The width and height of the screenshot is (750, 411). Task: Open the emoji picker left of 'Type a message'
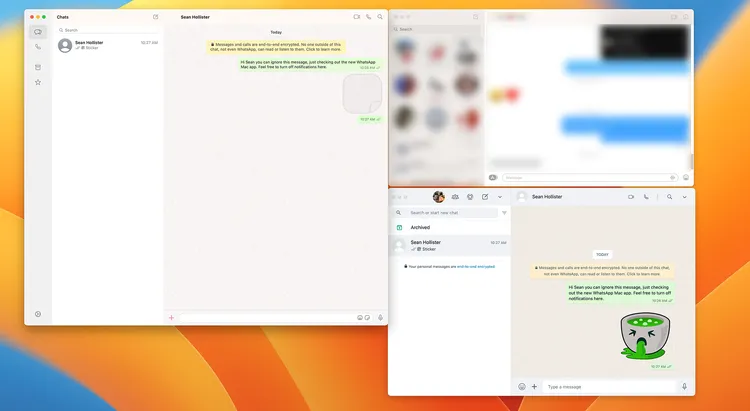(x=521, y=386)
